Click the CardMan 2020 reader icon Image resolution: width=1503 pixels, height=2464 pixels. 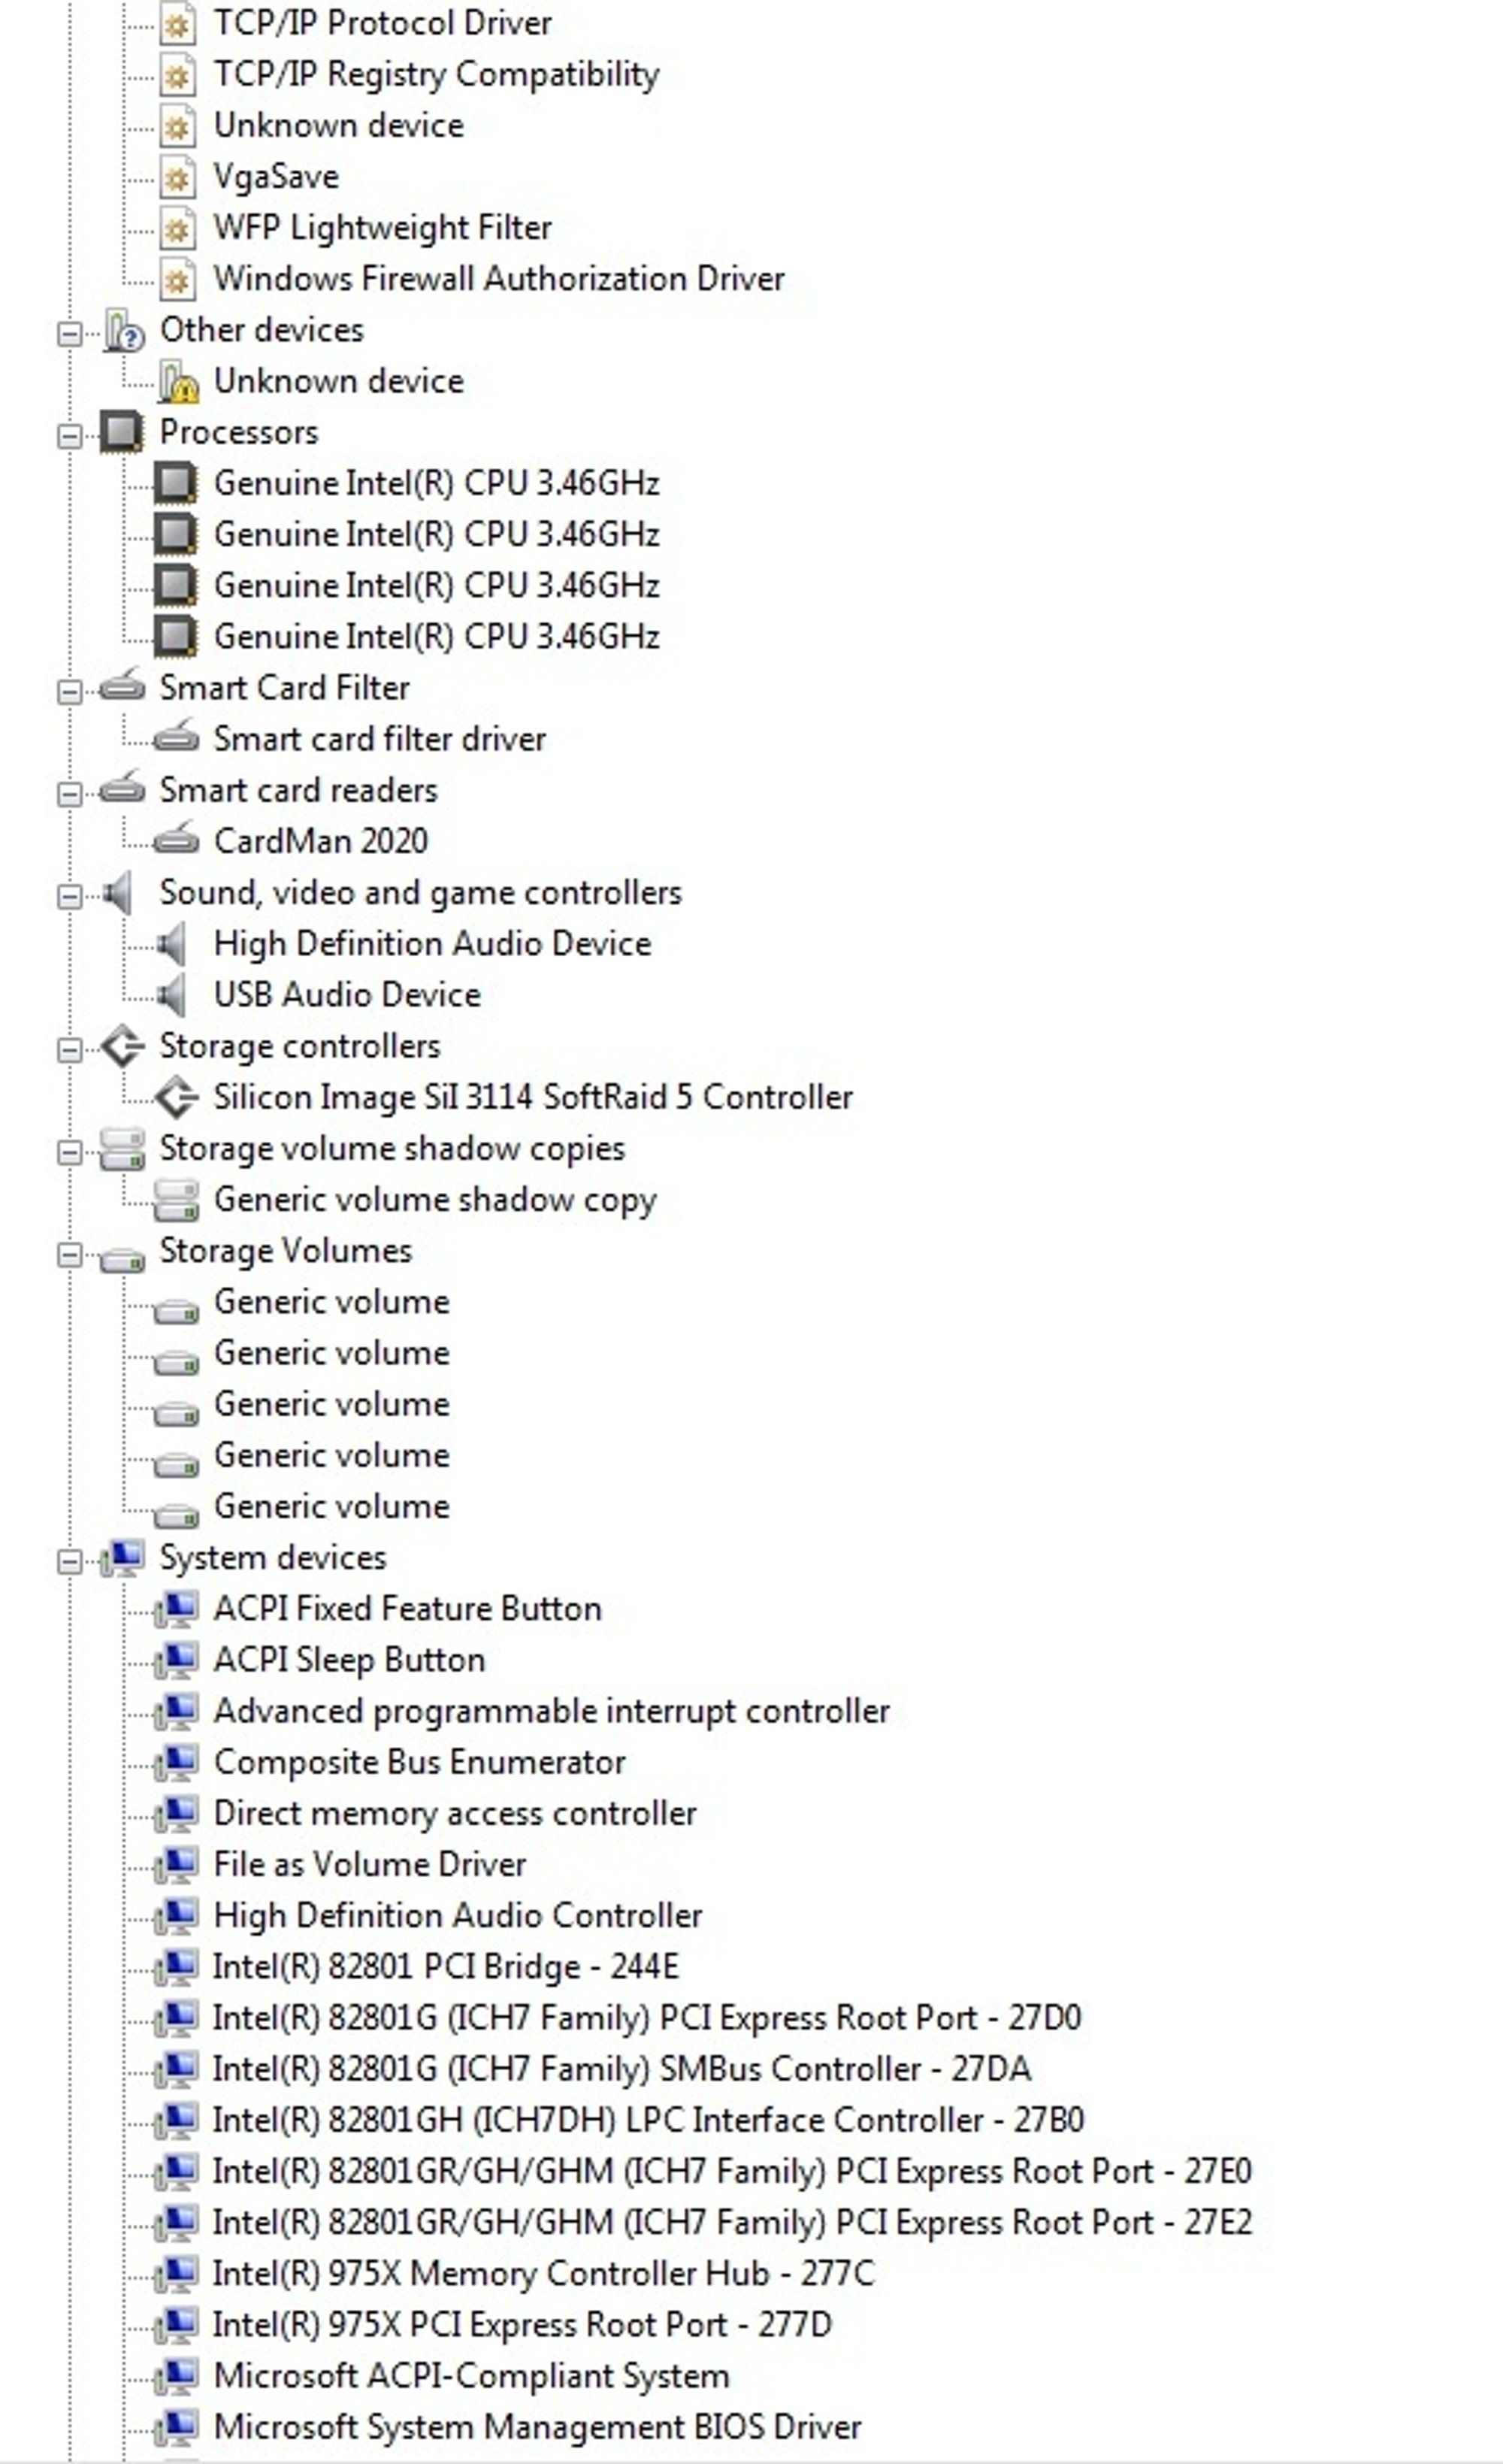point(176,839)
